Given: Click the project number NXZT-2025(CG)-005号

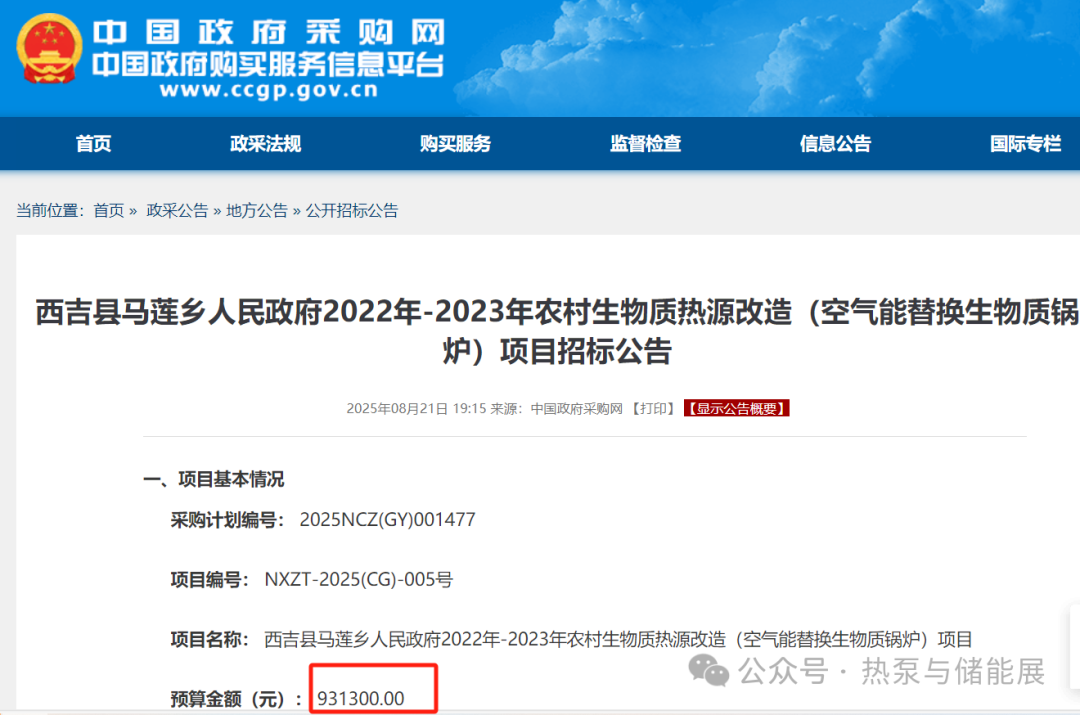Looking at the screenshot, I should 359,580.
